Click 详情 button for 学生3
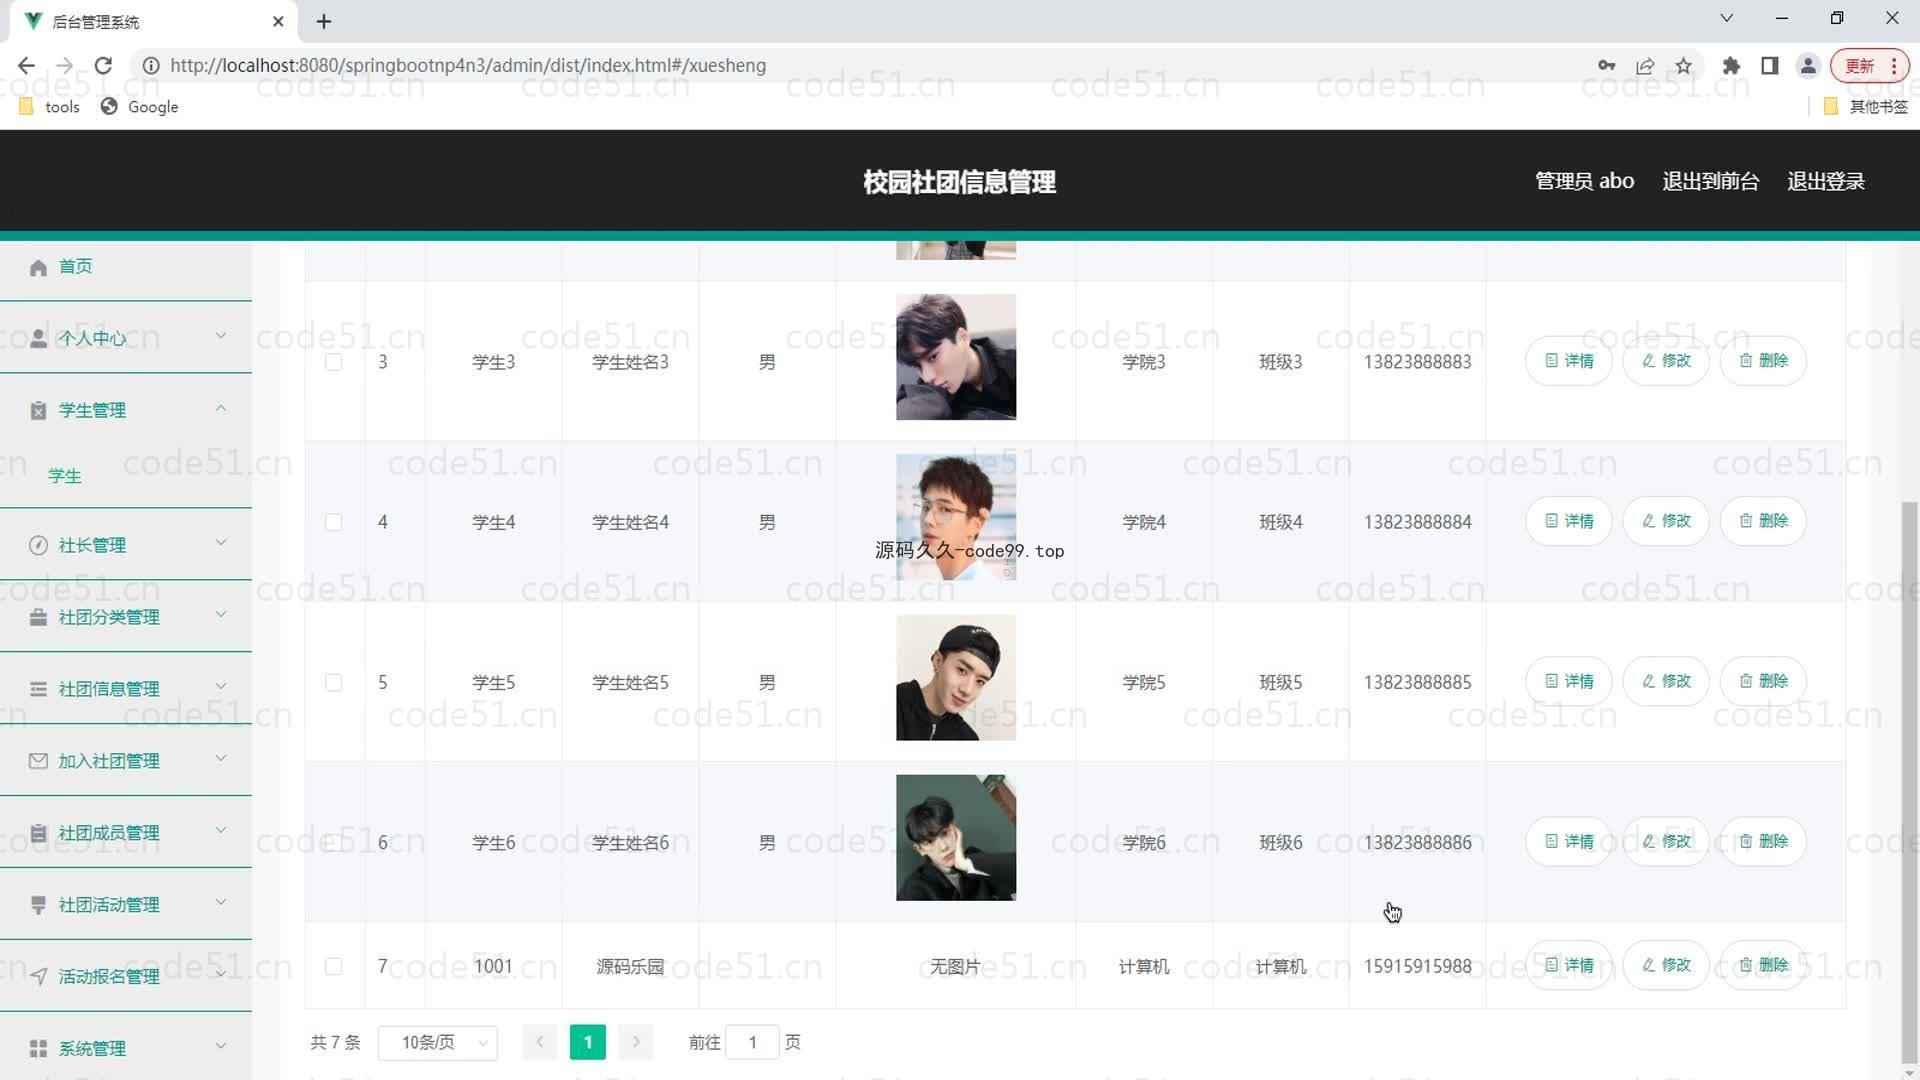Screen dimensions: 1920x1080 click(x=1568, y=361)
